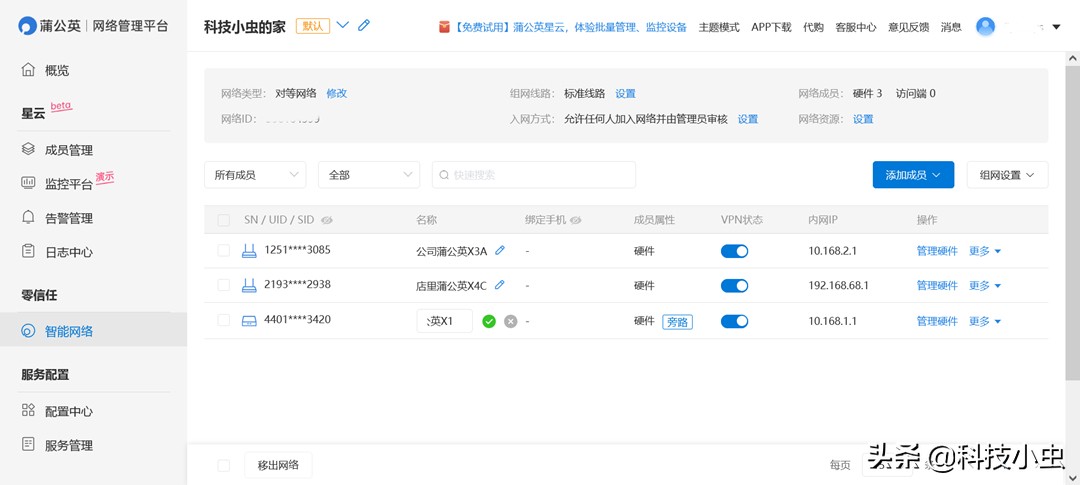Image resolution: width=1080 pixels, height=485 pixels.
Task: Open 意见反馈 in top bar
Action: coord(908,28)
